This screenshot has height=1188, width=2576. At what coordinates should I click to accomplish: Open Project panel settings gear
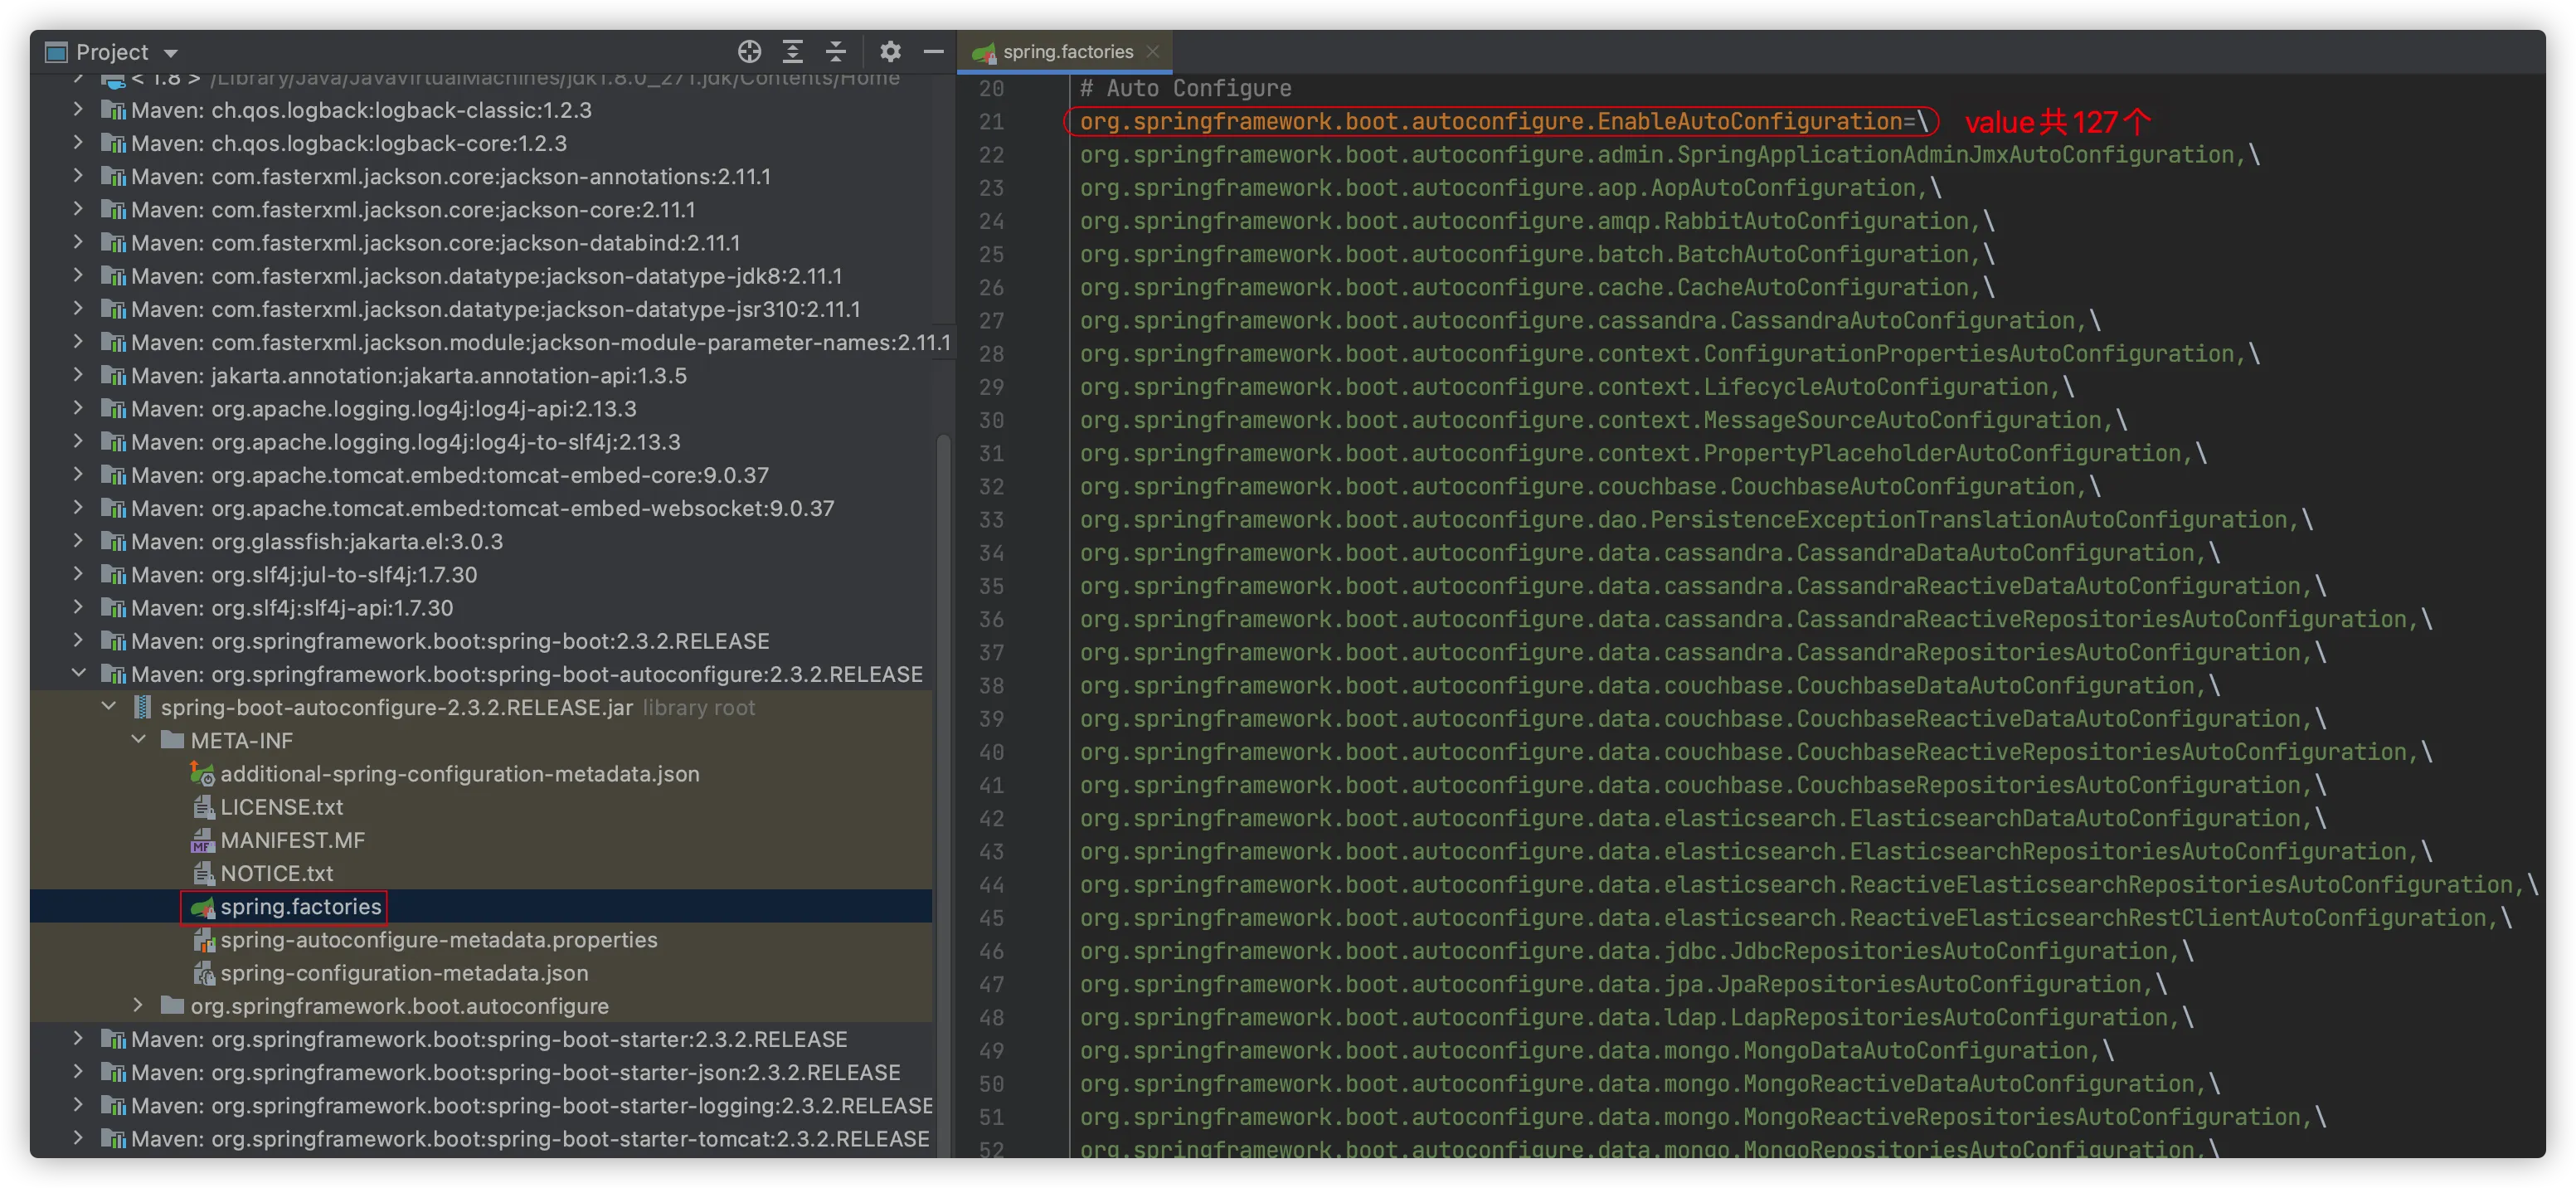coord(890,52)
